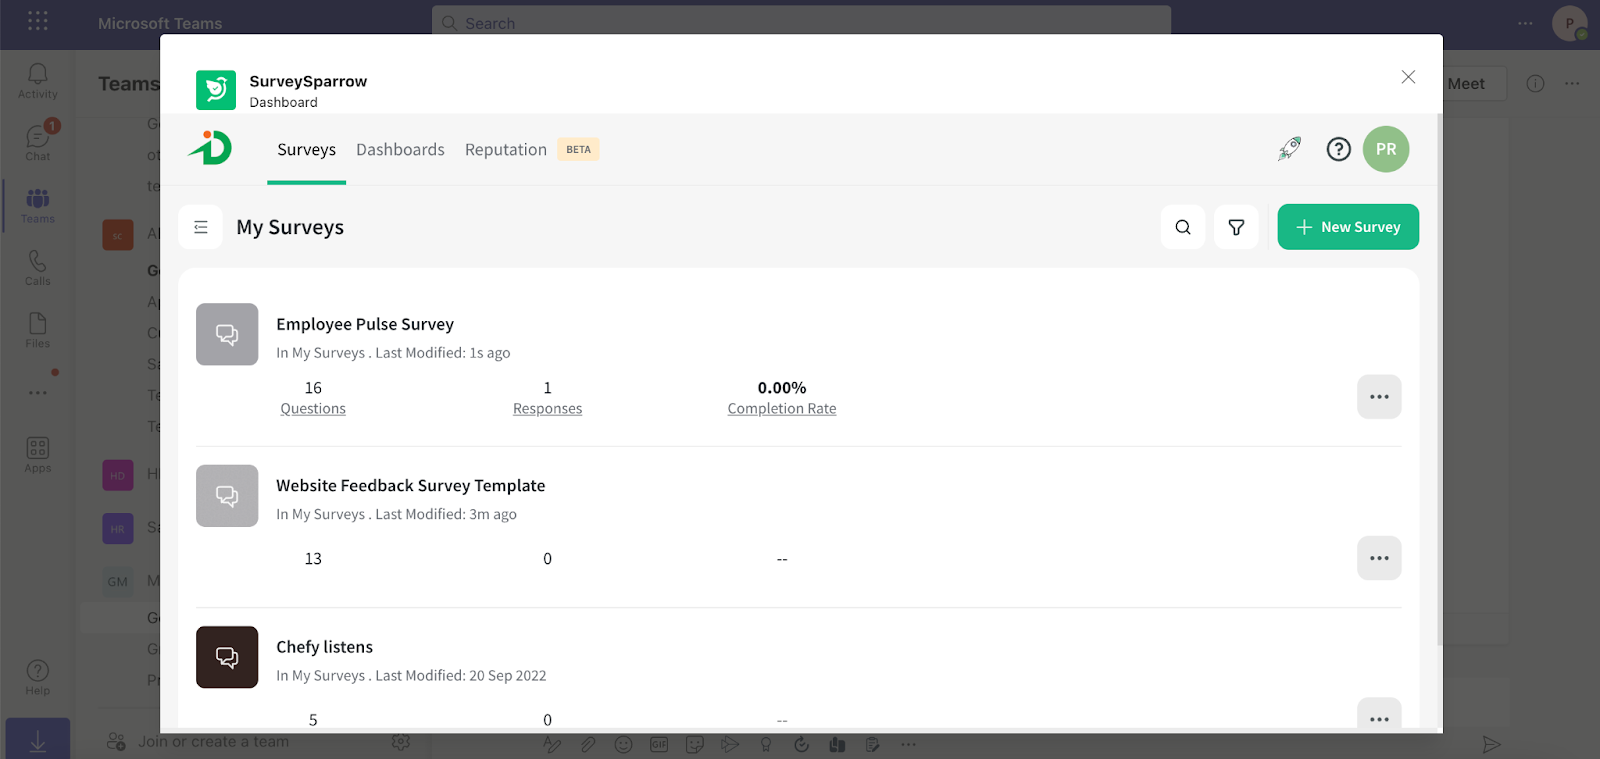Click the Chefy listens dark survey icon
The image size is (1600, 759).
point(227,657)
